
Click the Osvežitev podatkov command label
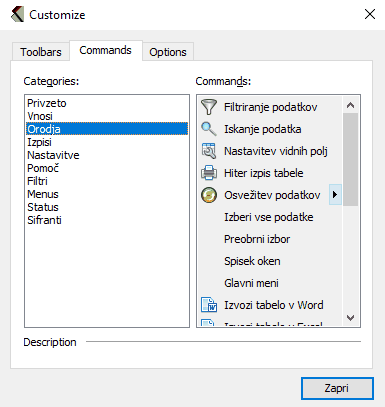tap(272, 195)
